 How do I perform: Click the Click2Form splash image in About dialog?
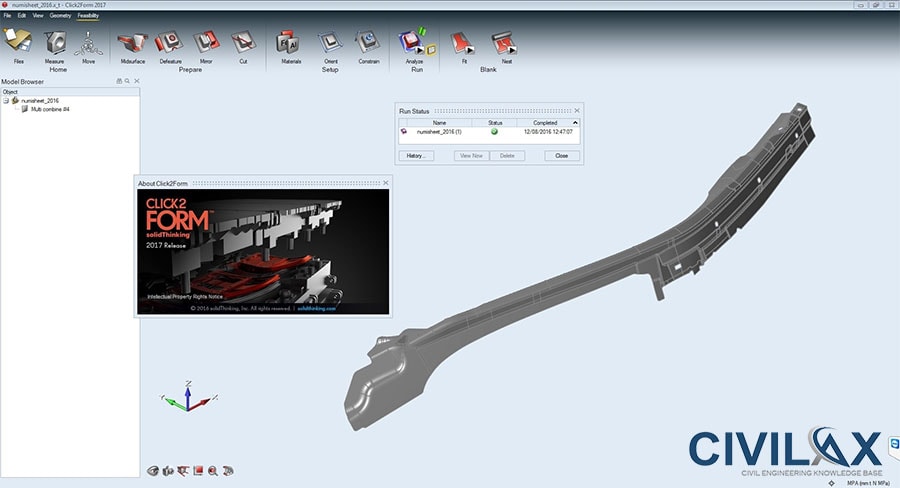coord(263,251)
